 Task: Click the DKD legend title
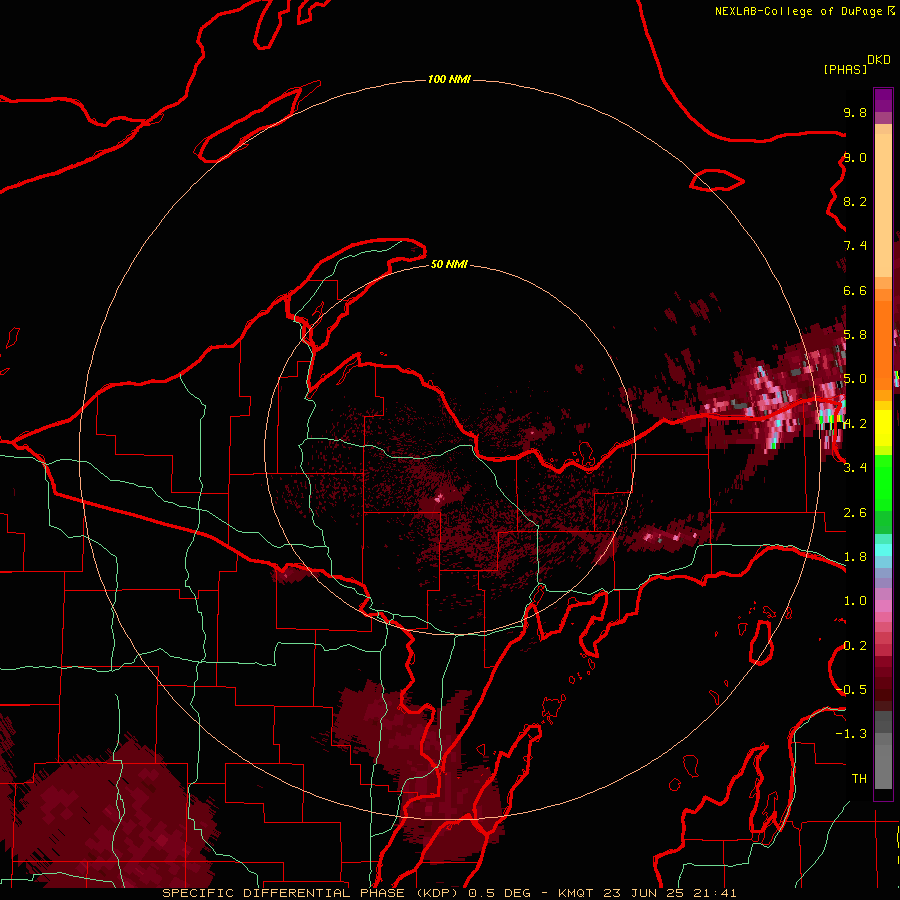click(x=879, y=60)
